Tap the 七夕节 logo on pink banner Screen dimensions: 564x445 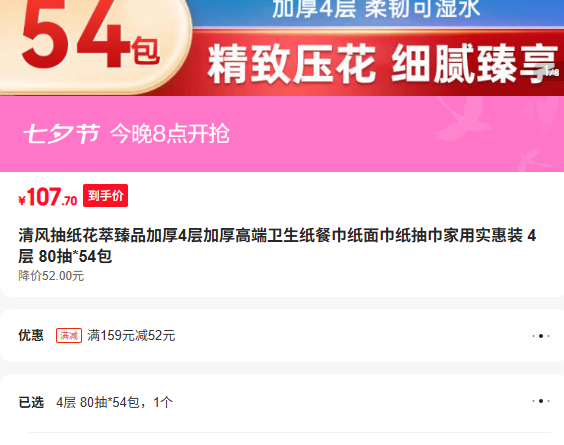pos(62,134)
